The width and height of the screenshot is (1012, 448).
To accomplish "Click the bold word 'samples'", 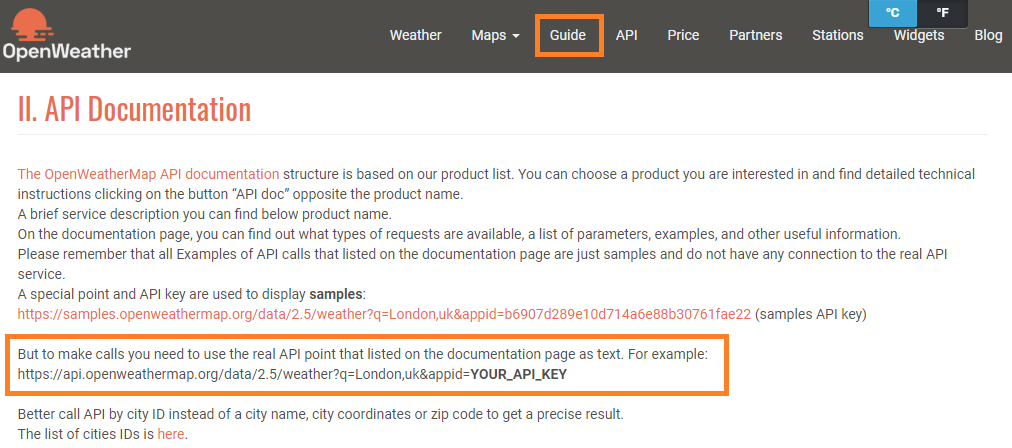I will (x=336, y=294).
